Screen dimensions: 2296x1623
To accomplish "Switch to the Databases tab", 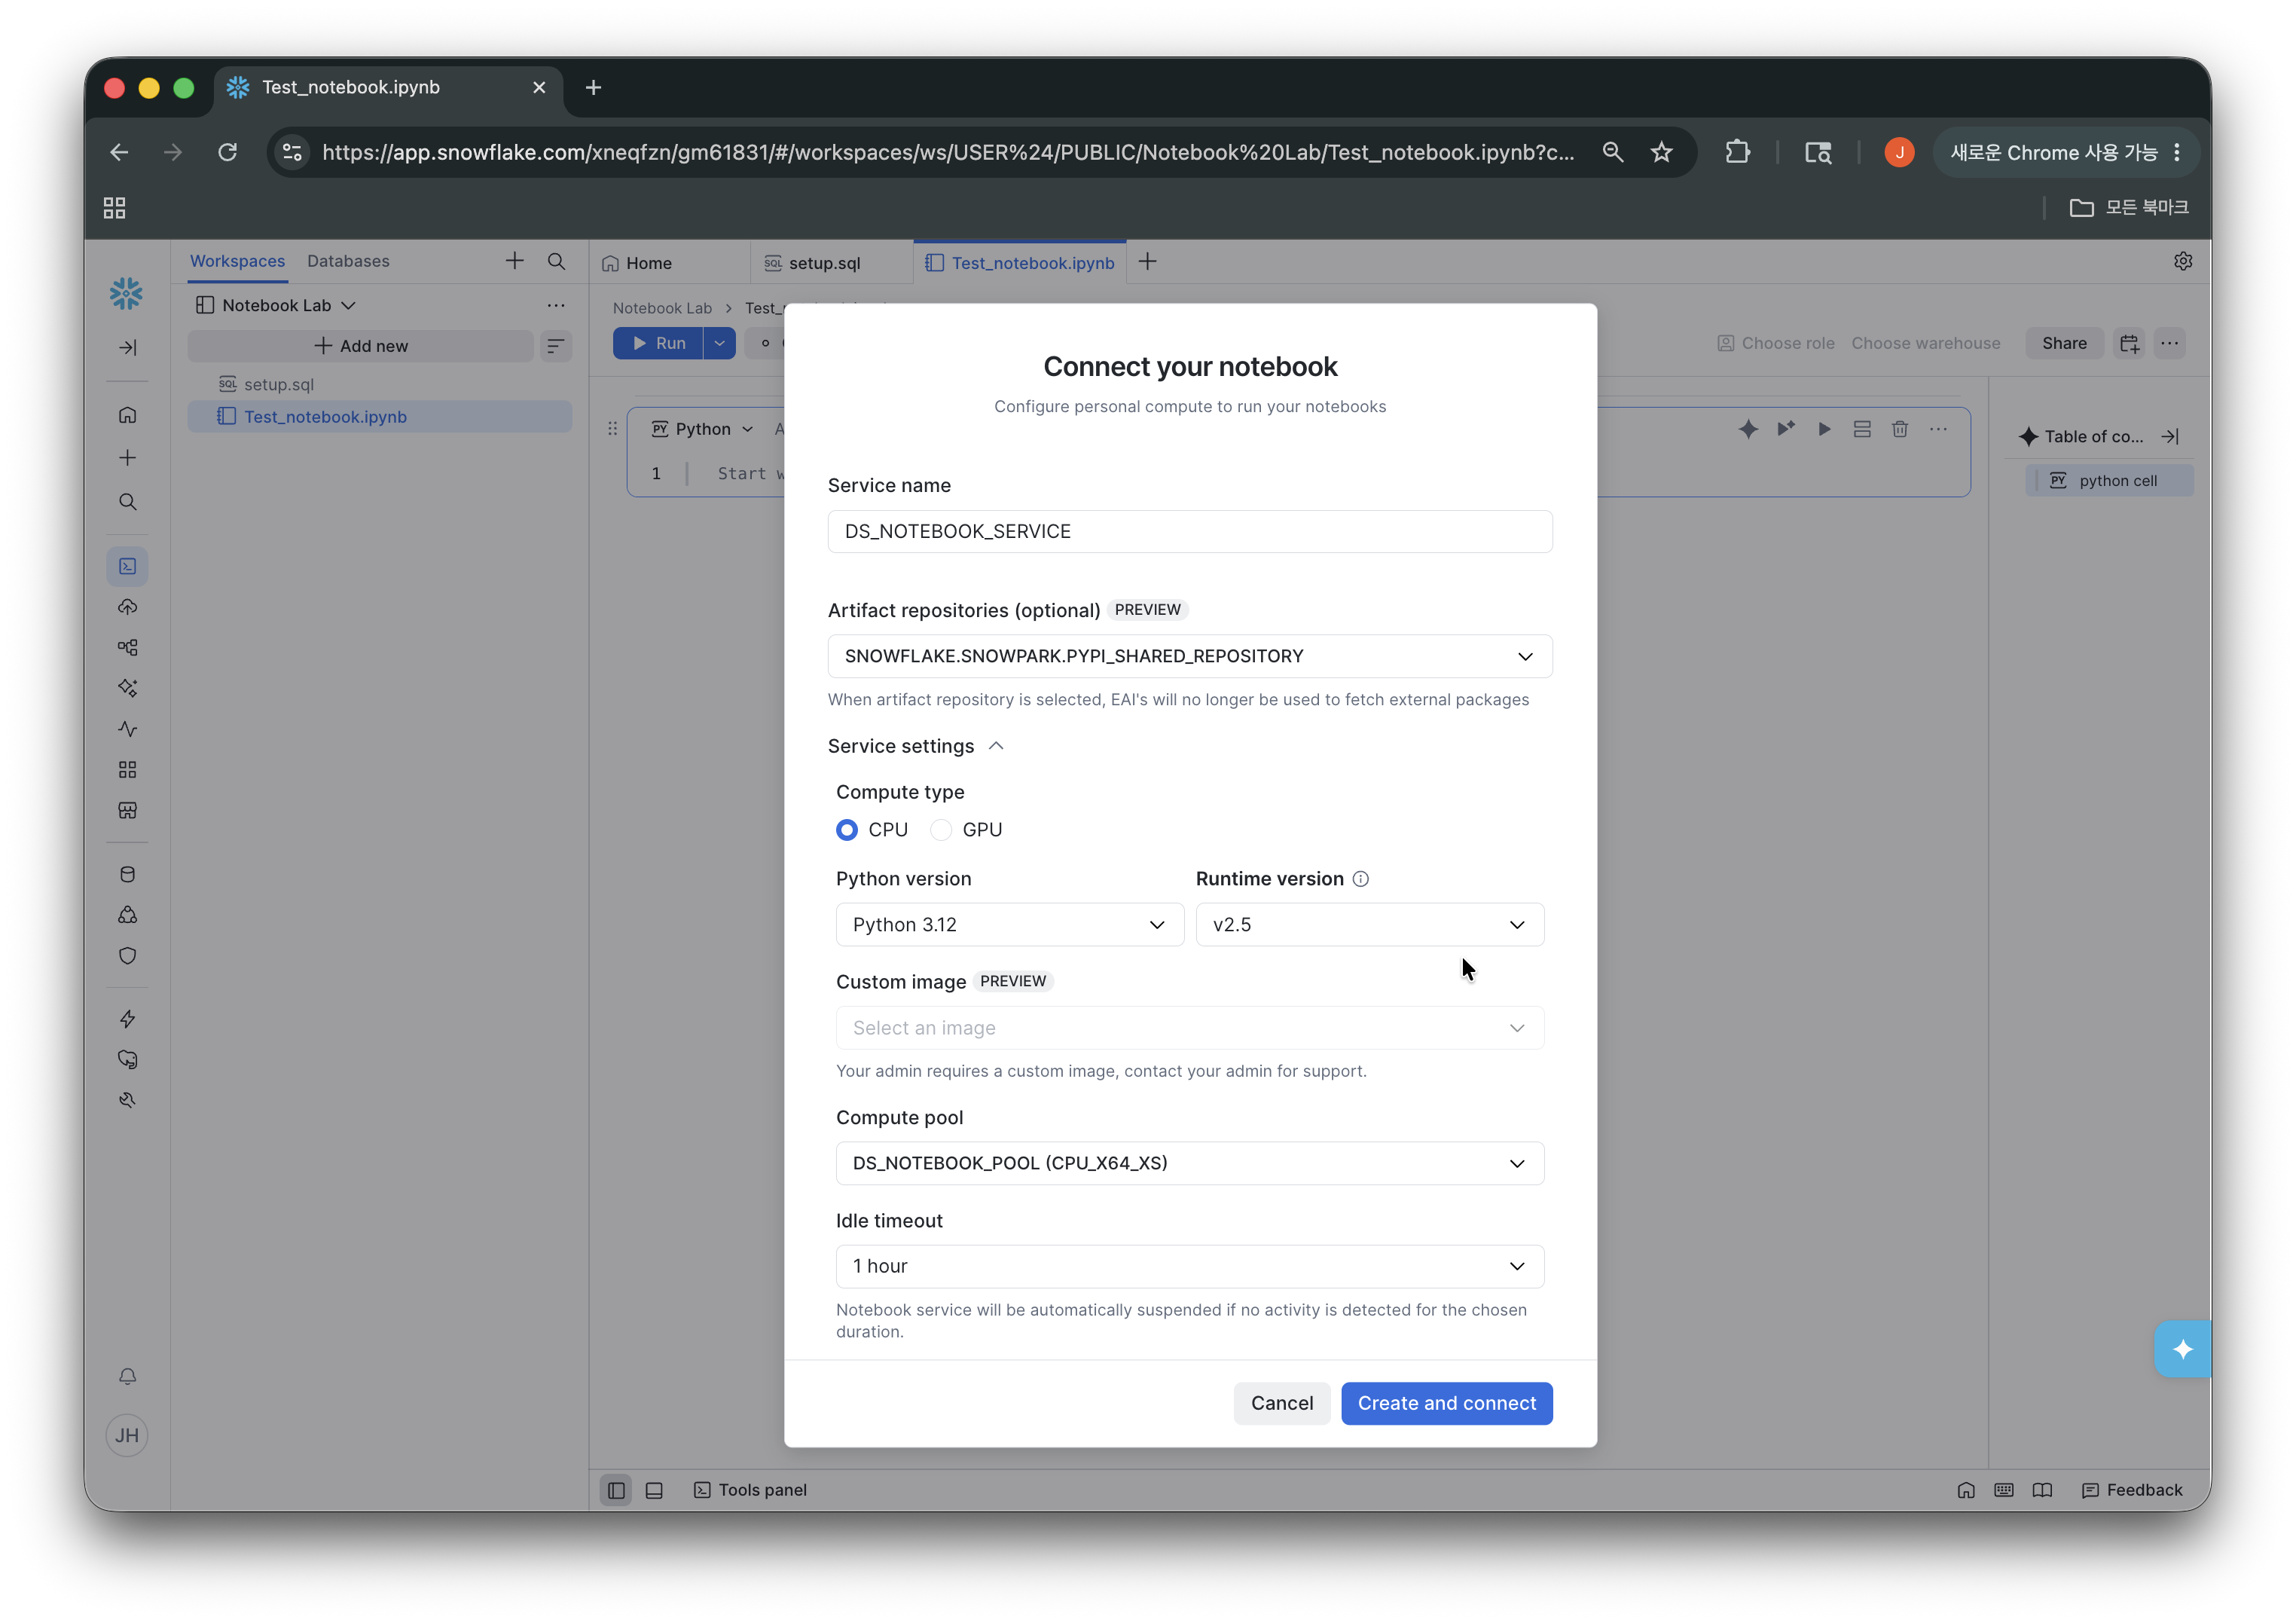I will point(348,261).
